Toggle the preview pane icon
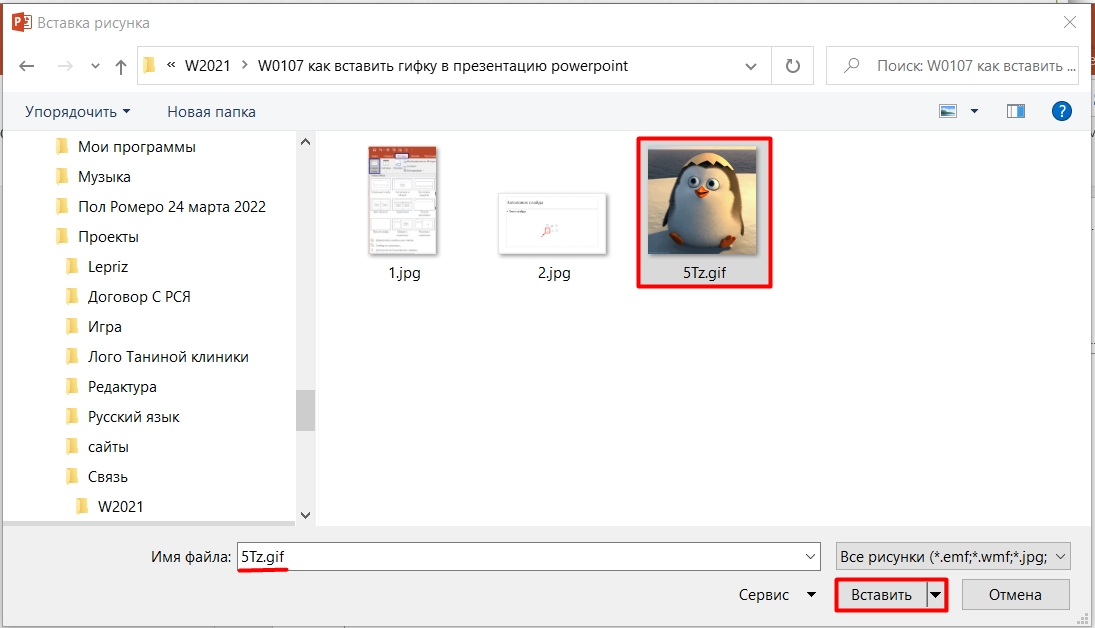Screen dimensions: 1095x628 [x=1015, y=111]
